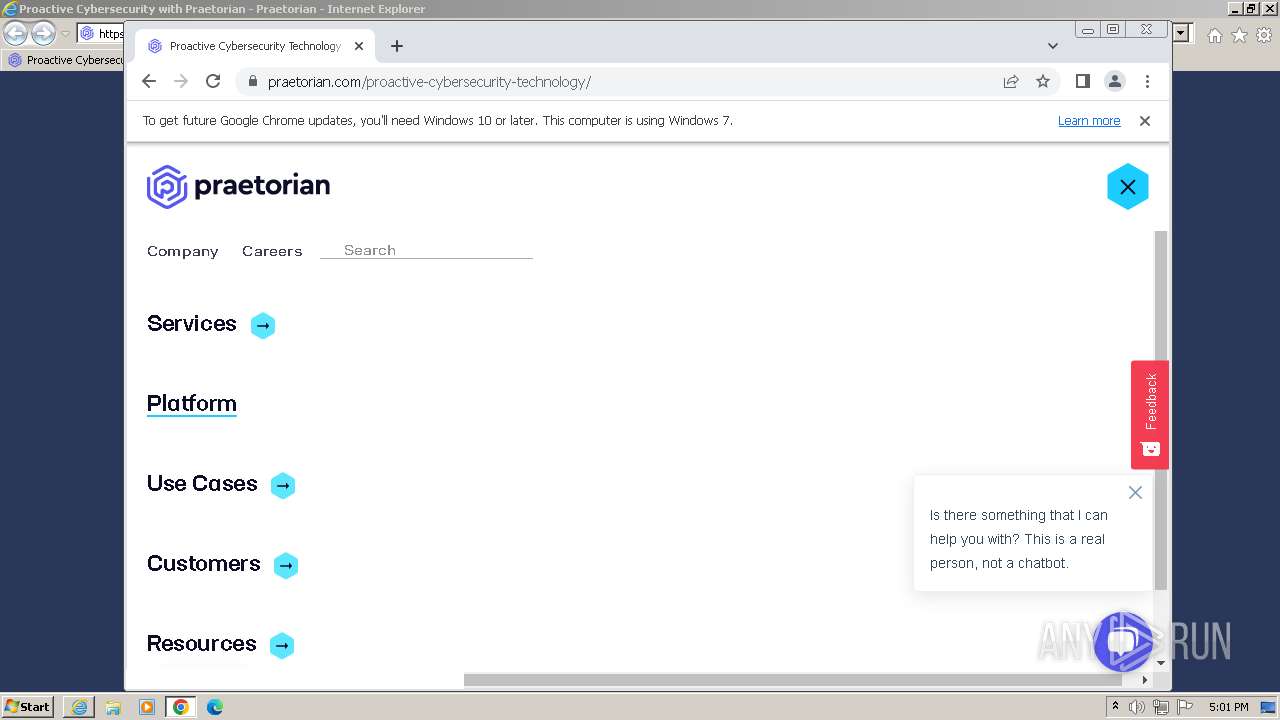Click Chrome's back arrow
1280x720 pixels.
pyautogui.click(x=149, y=81)
